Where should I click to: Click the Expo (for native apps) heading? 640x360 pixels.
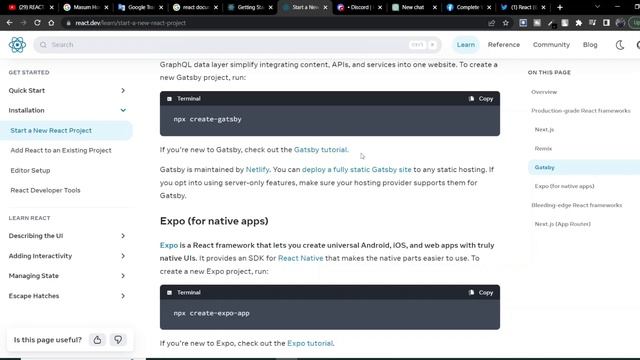pos(214,221)
